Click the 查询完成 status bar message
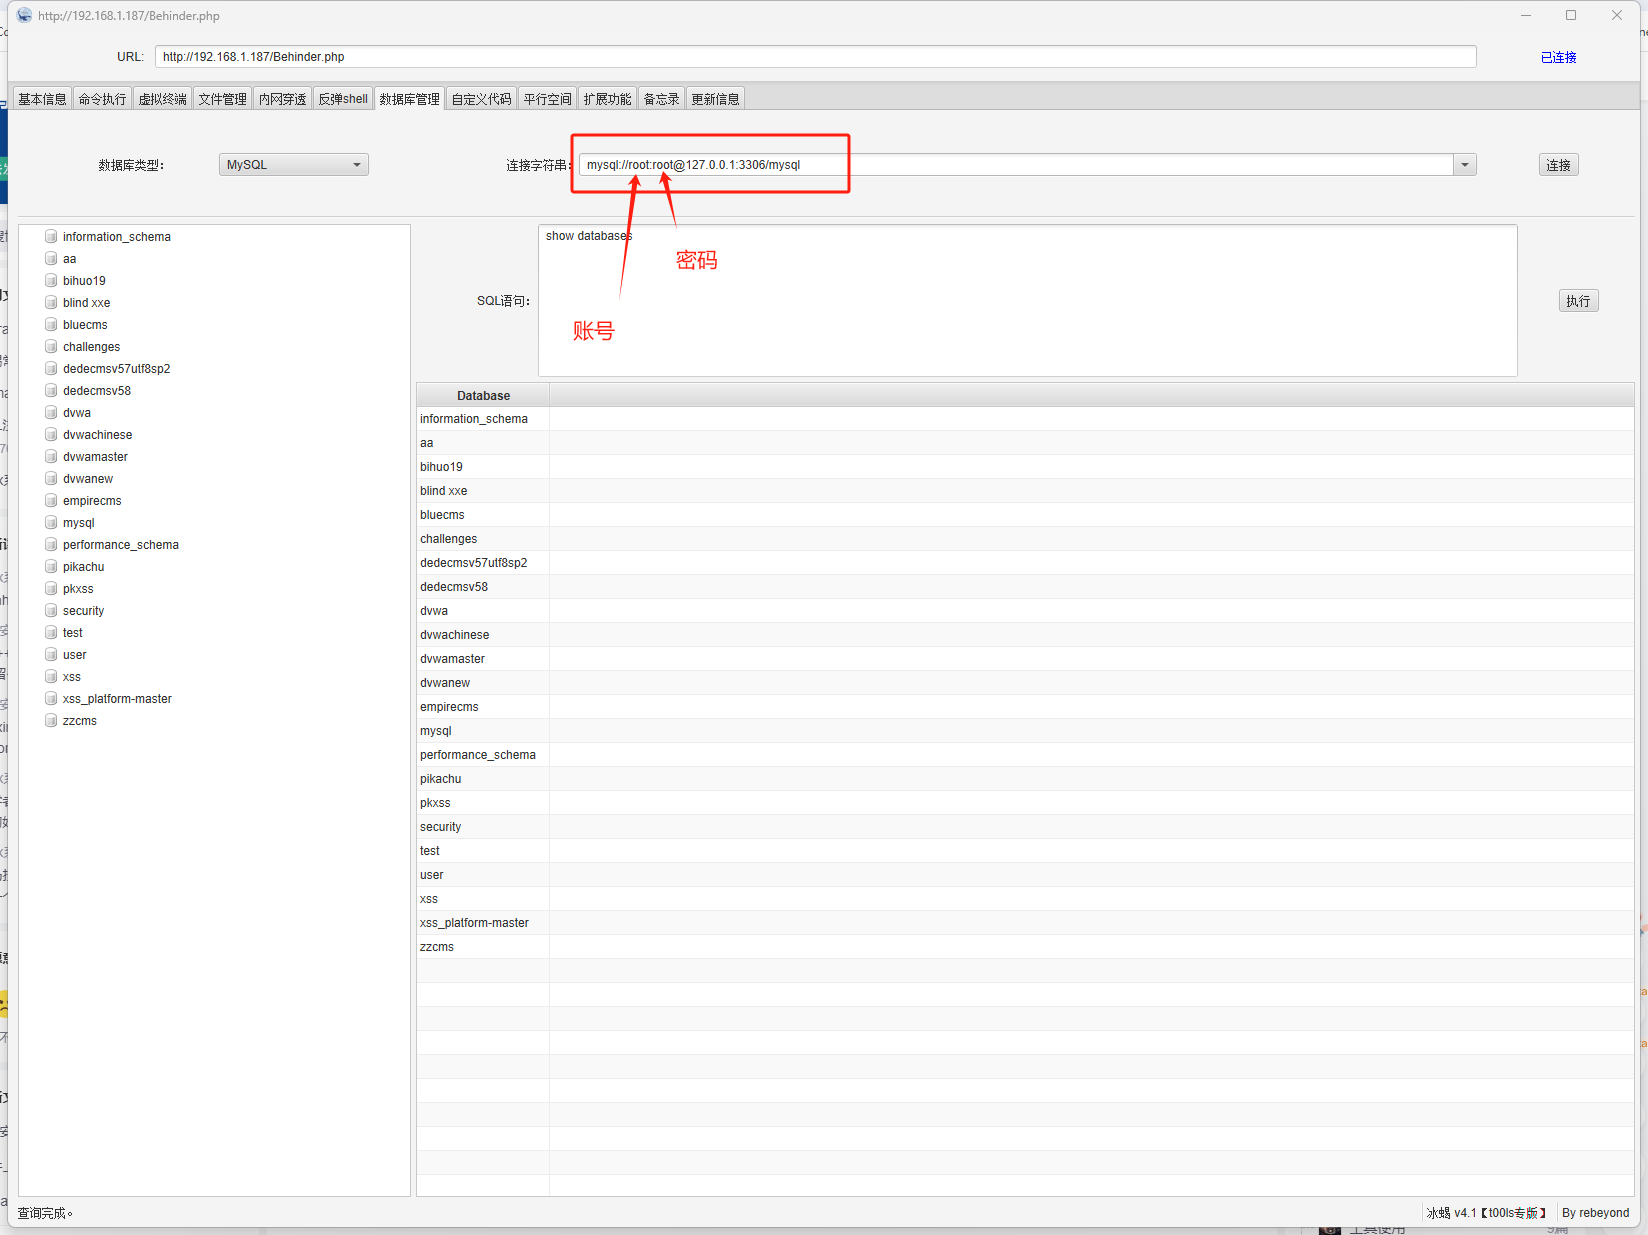Viewport: 1648px width, 1235px height. [45, 1213]
